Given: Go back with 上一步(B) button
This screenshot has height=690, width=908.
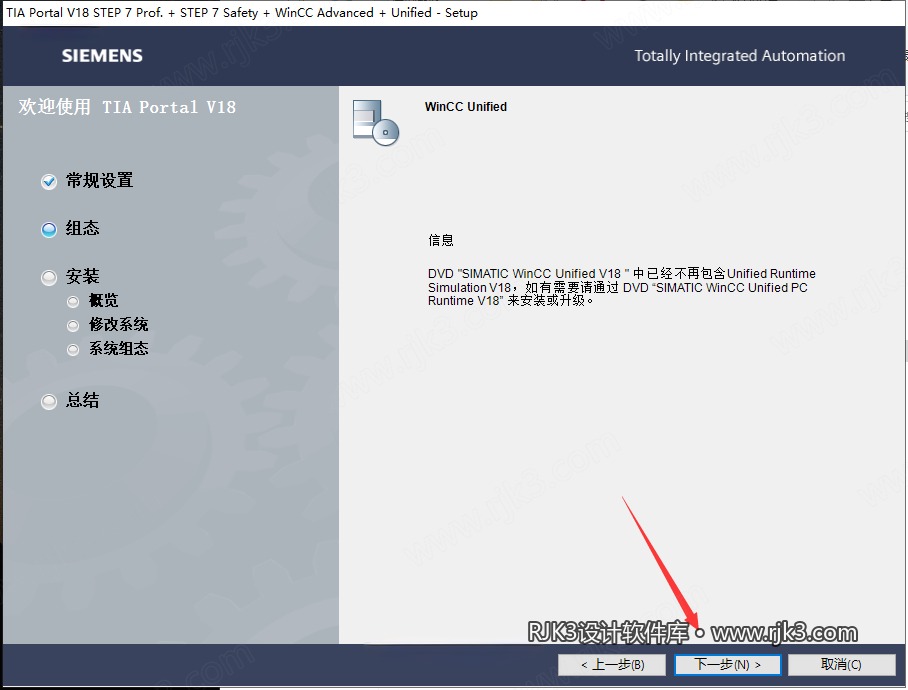Looking at the screenshot, I should pyautogui.click(x=612, y=665).
